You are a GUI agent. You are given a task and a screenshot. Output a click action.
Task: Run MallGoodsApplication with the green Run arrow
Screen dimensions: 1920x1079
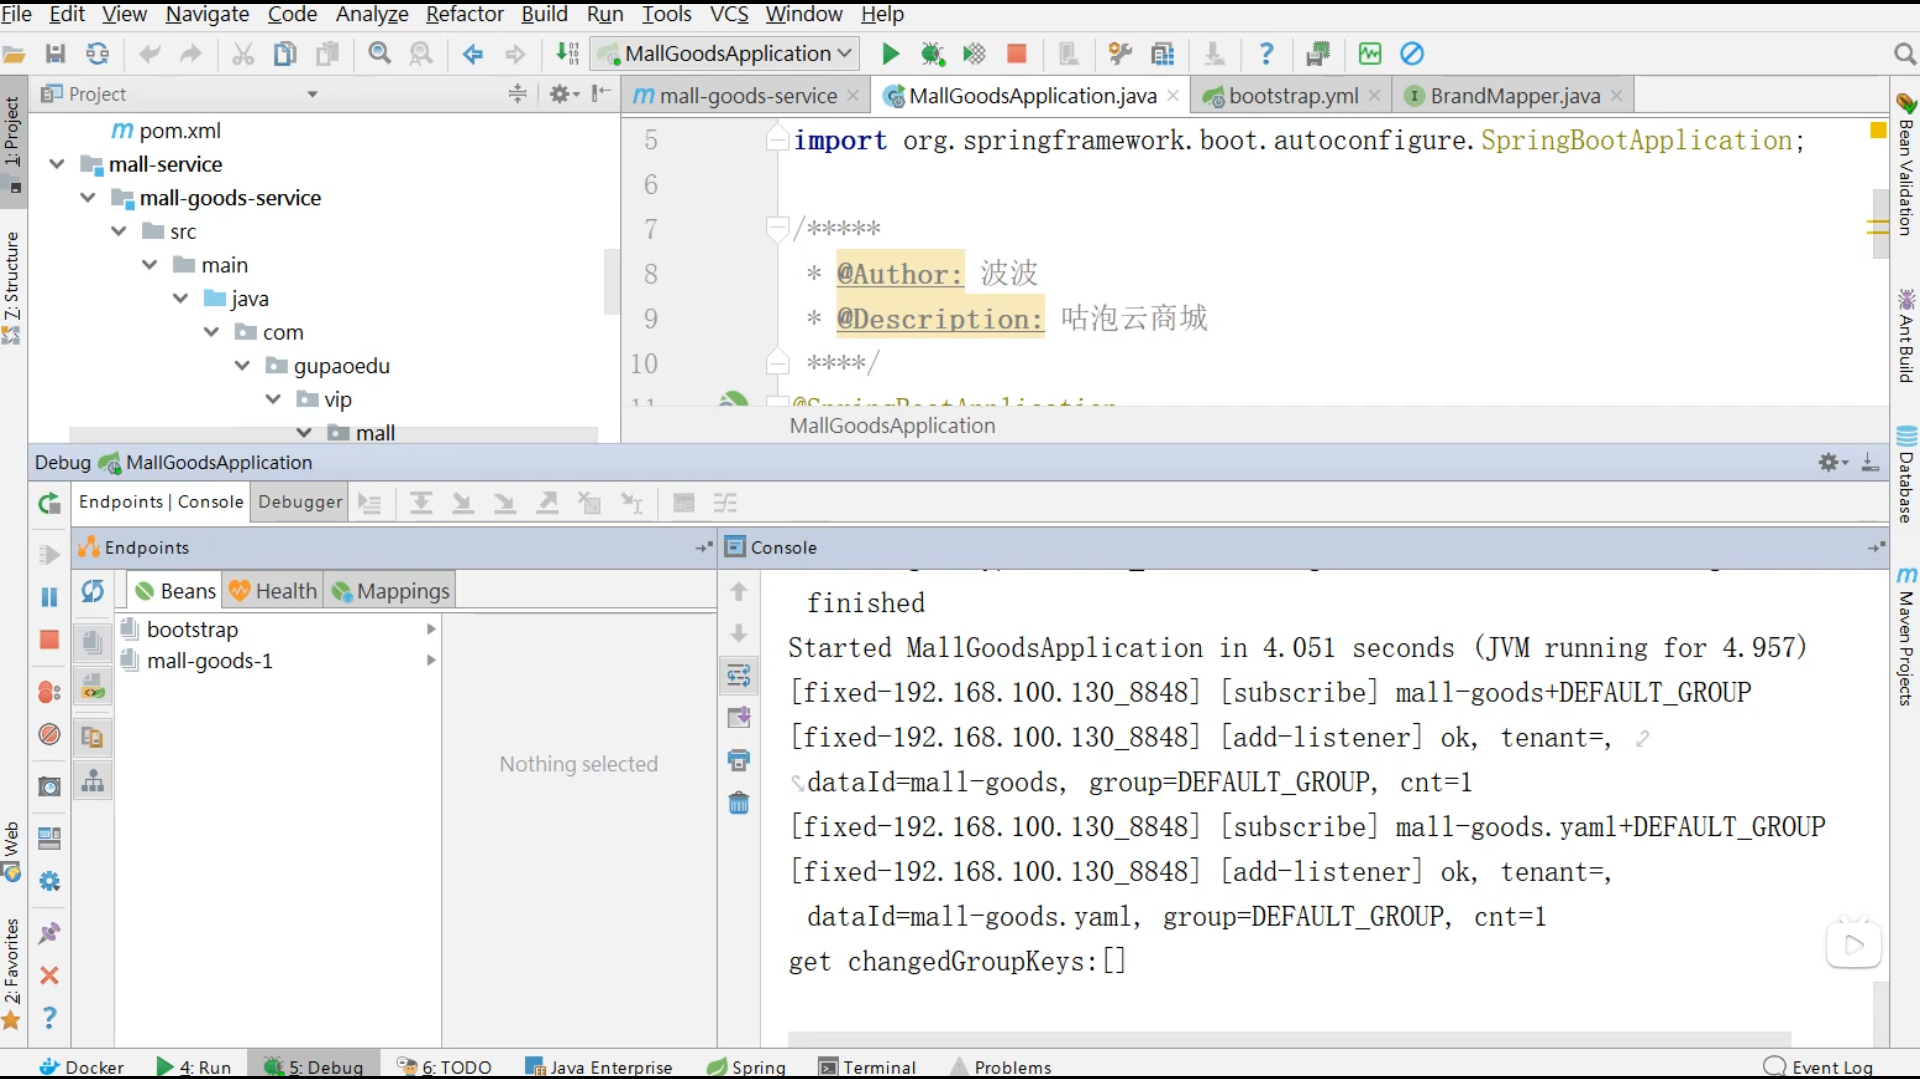pos(890,54)
